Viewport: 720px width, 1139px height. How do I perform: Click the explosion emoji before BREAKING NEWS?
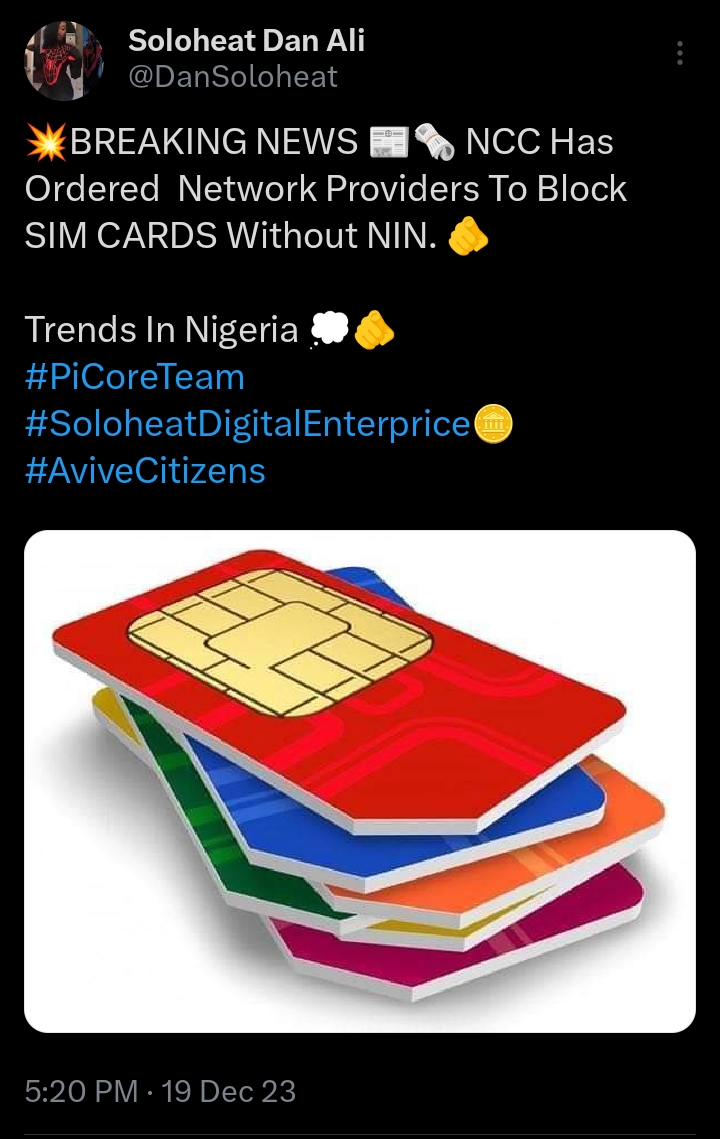[x=46, y=142]
